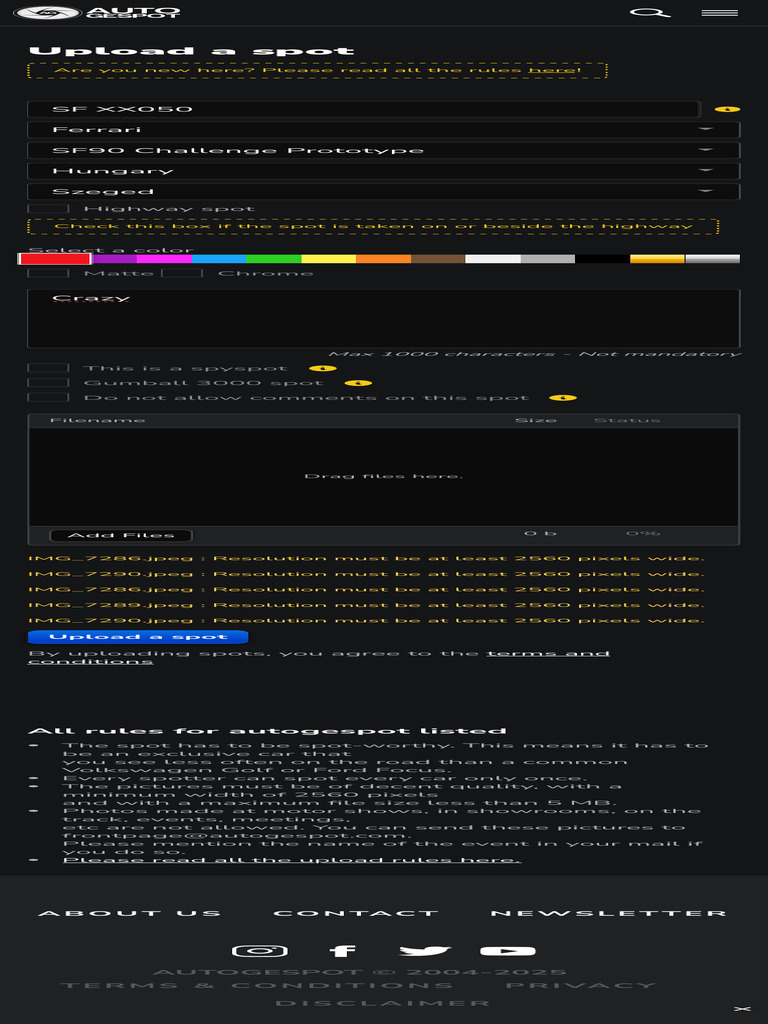Click the Drag files here area

point(383,477)
